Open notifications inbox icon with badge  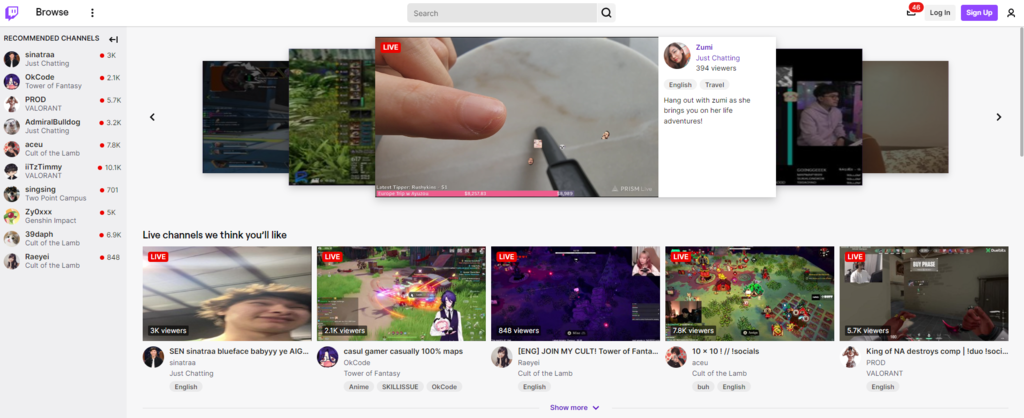(911, 12)
